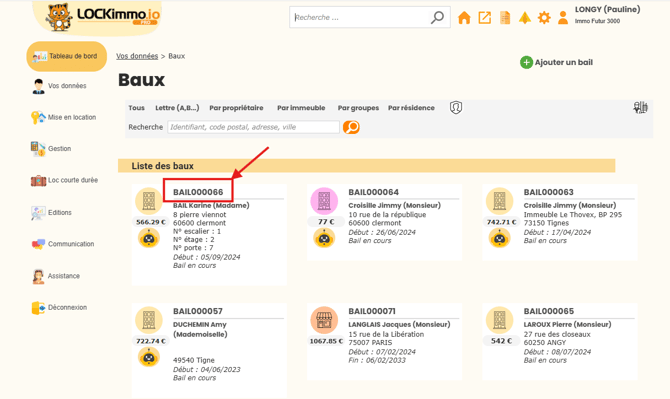This screenshot has height=399, width=670.
Task: Select the Par propriétaire filter
Action: point(236,108)
